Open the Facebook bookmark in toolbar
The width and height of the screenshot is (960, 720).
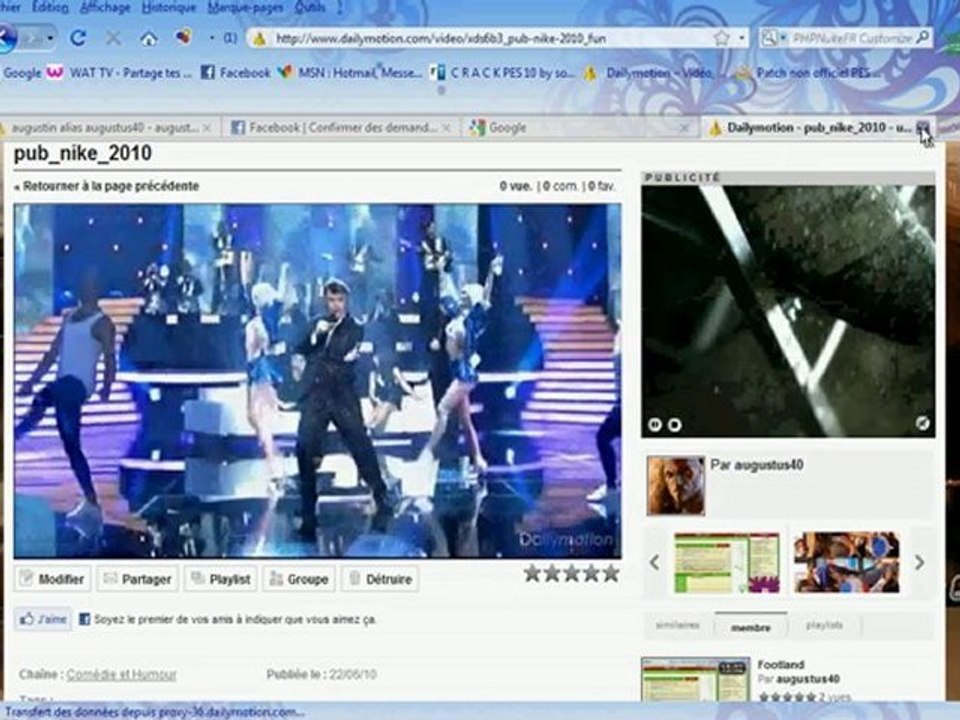[236, 73]
